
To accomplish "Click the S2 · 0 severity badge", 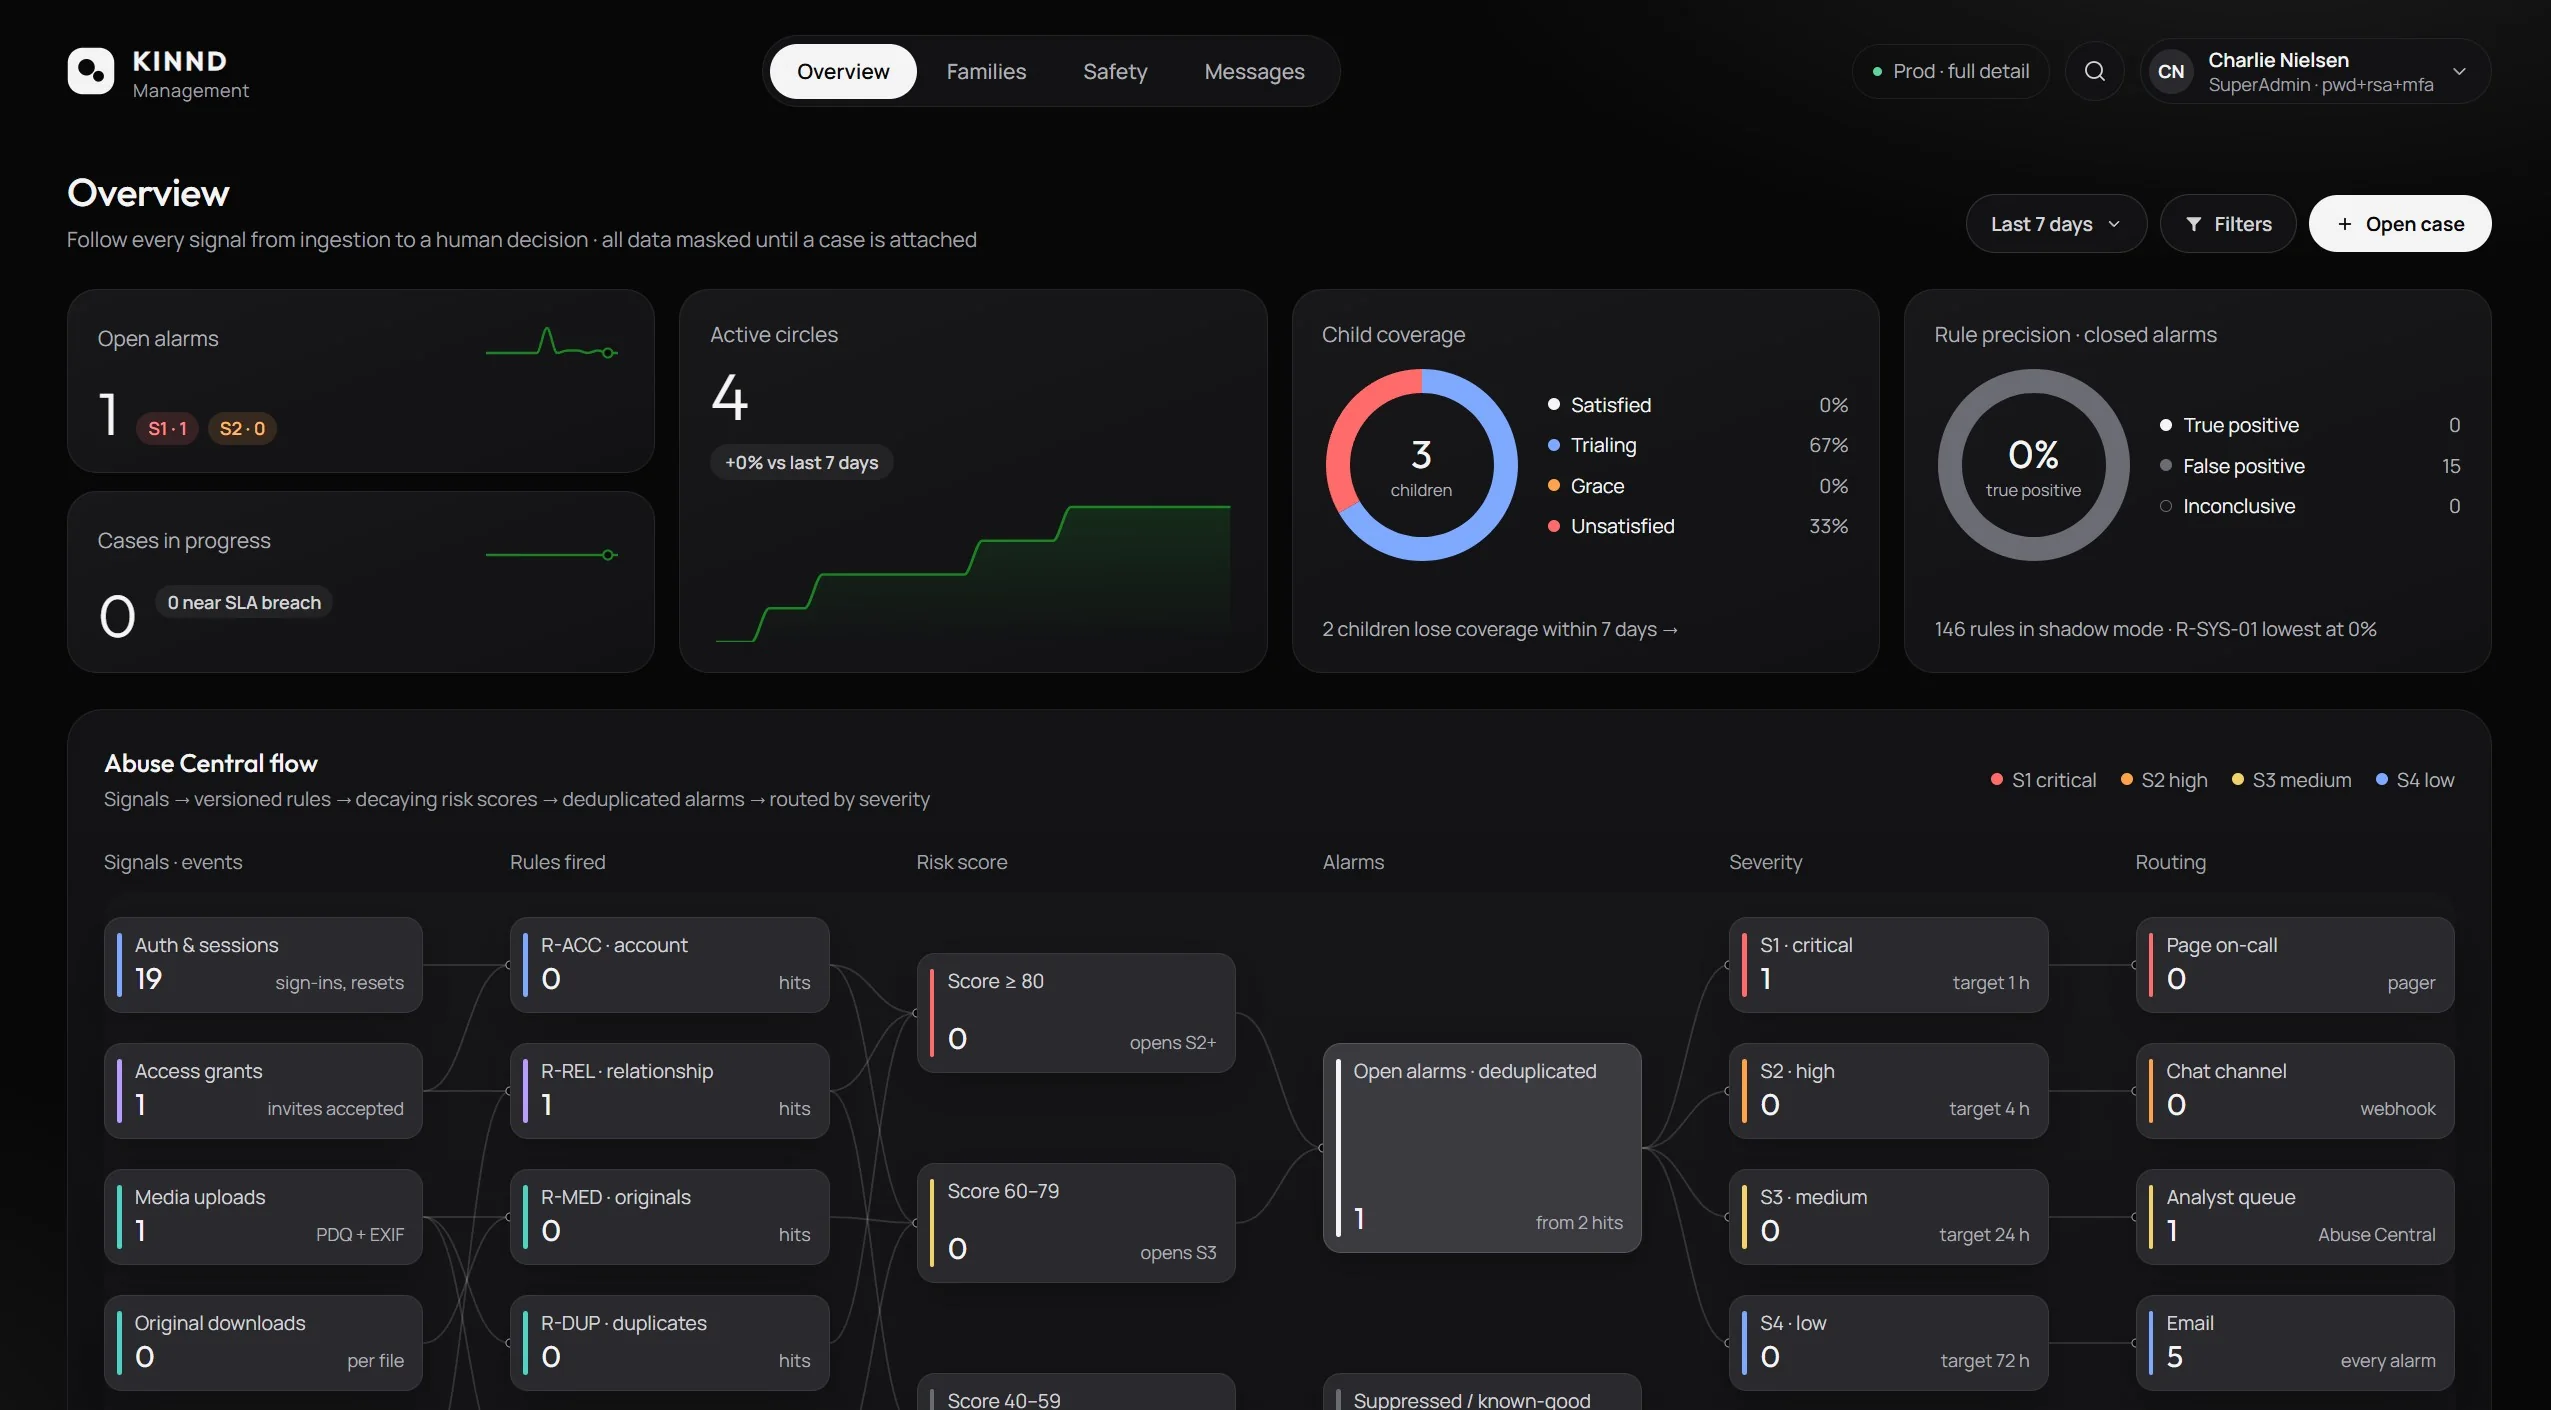I will point(242,428).
